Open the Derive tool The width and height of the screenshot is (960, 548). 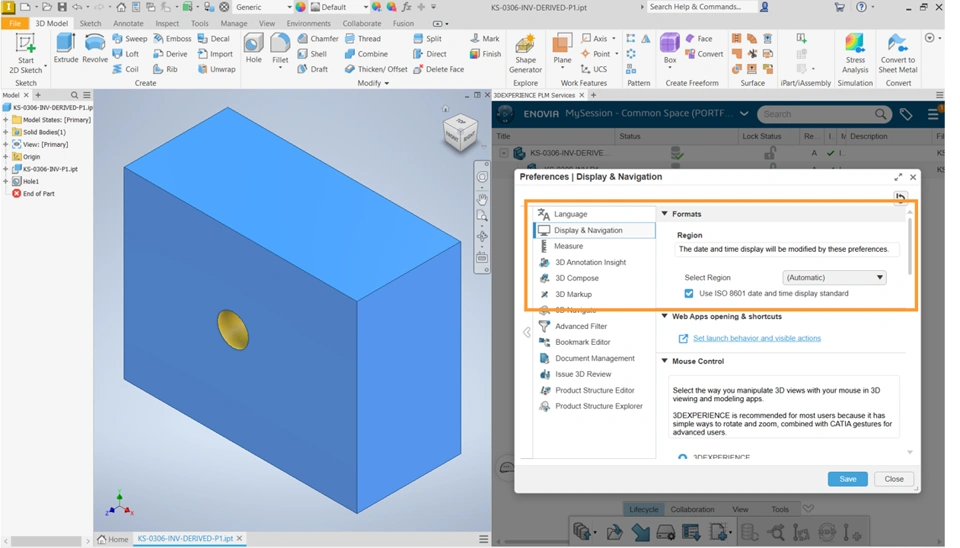pyautogui.click(x=170, y=54)
